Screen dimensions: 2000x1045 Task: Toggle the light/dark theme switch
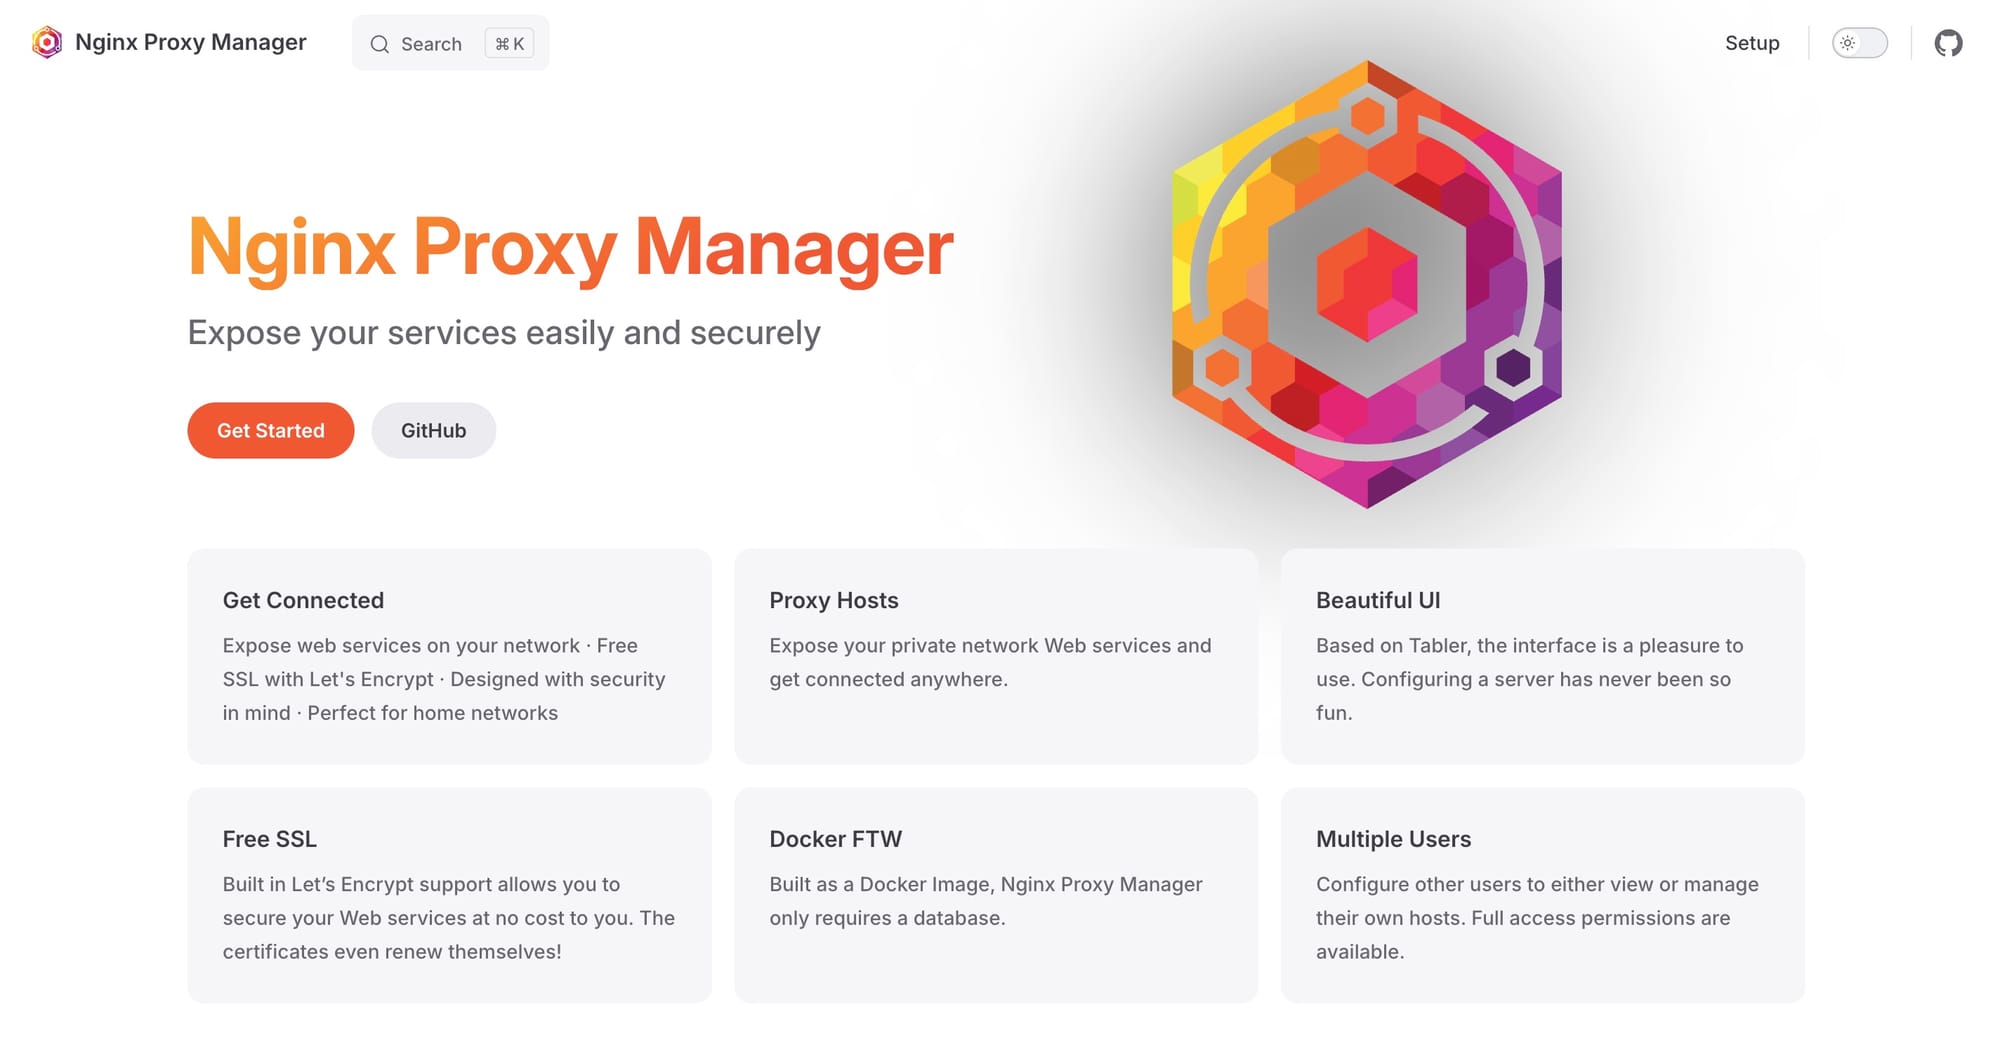[x=1859, y=43]
